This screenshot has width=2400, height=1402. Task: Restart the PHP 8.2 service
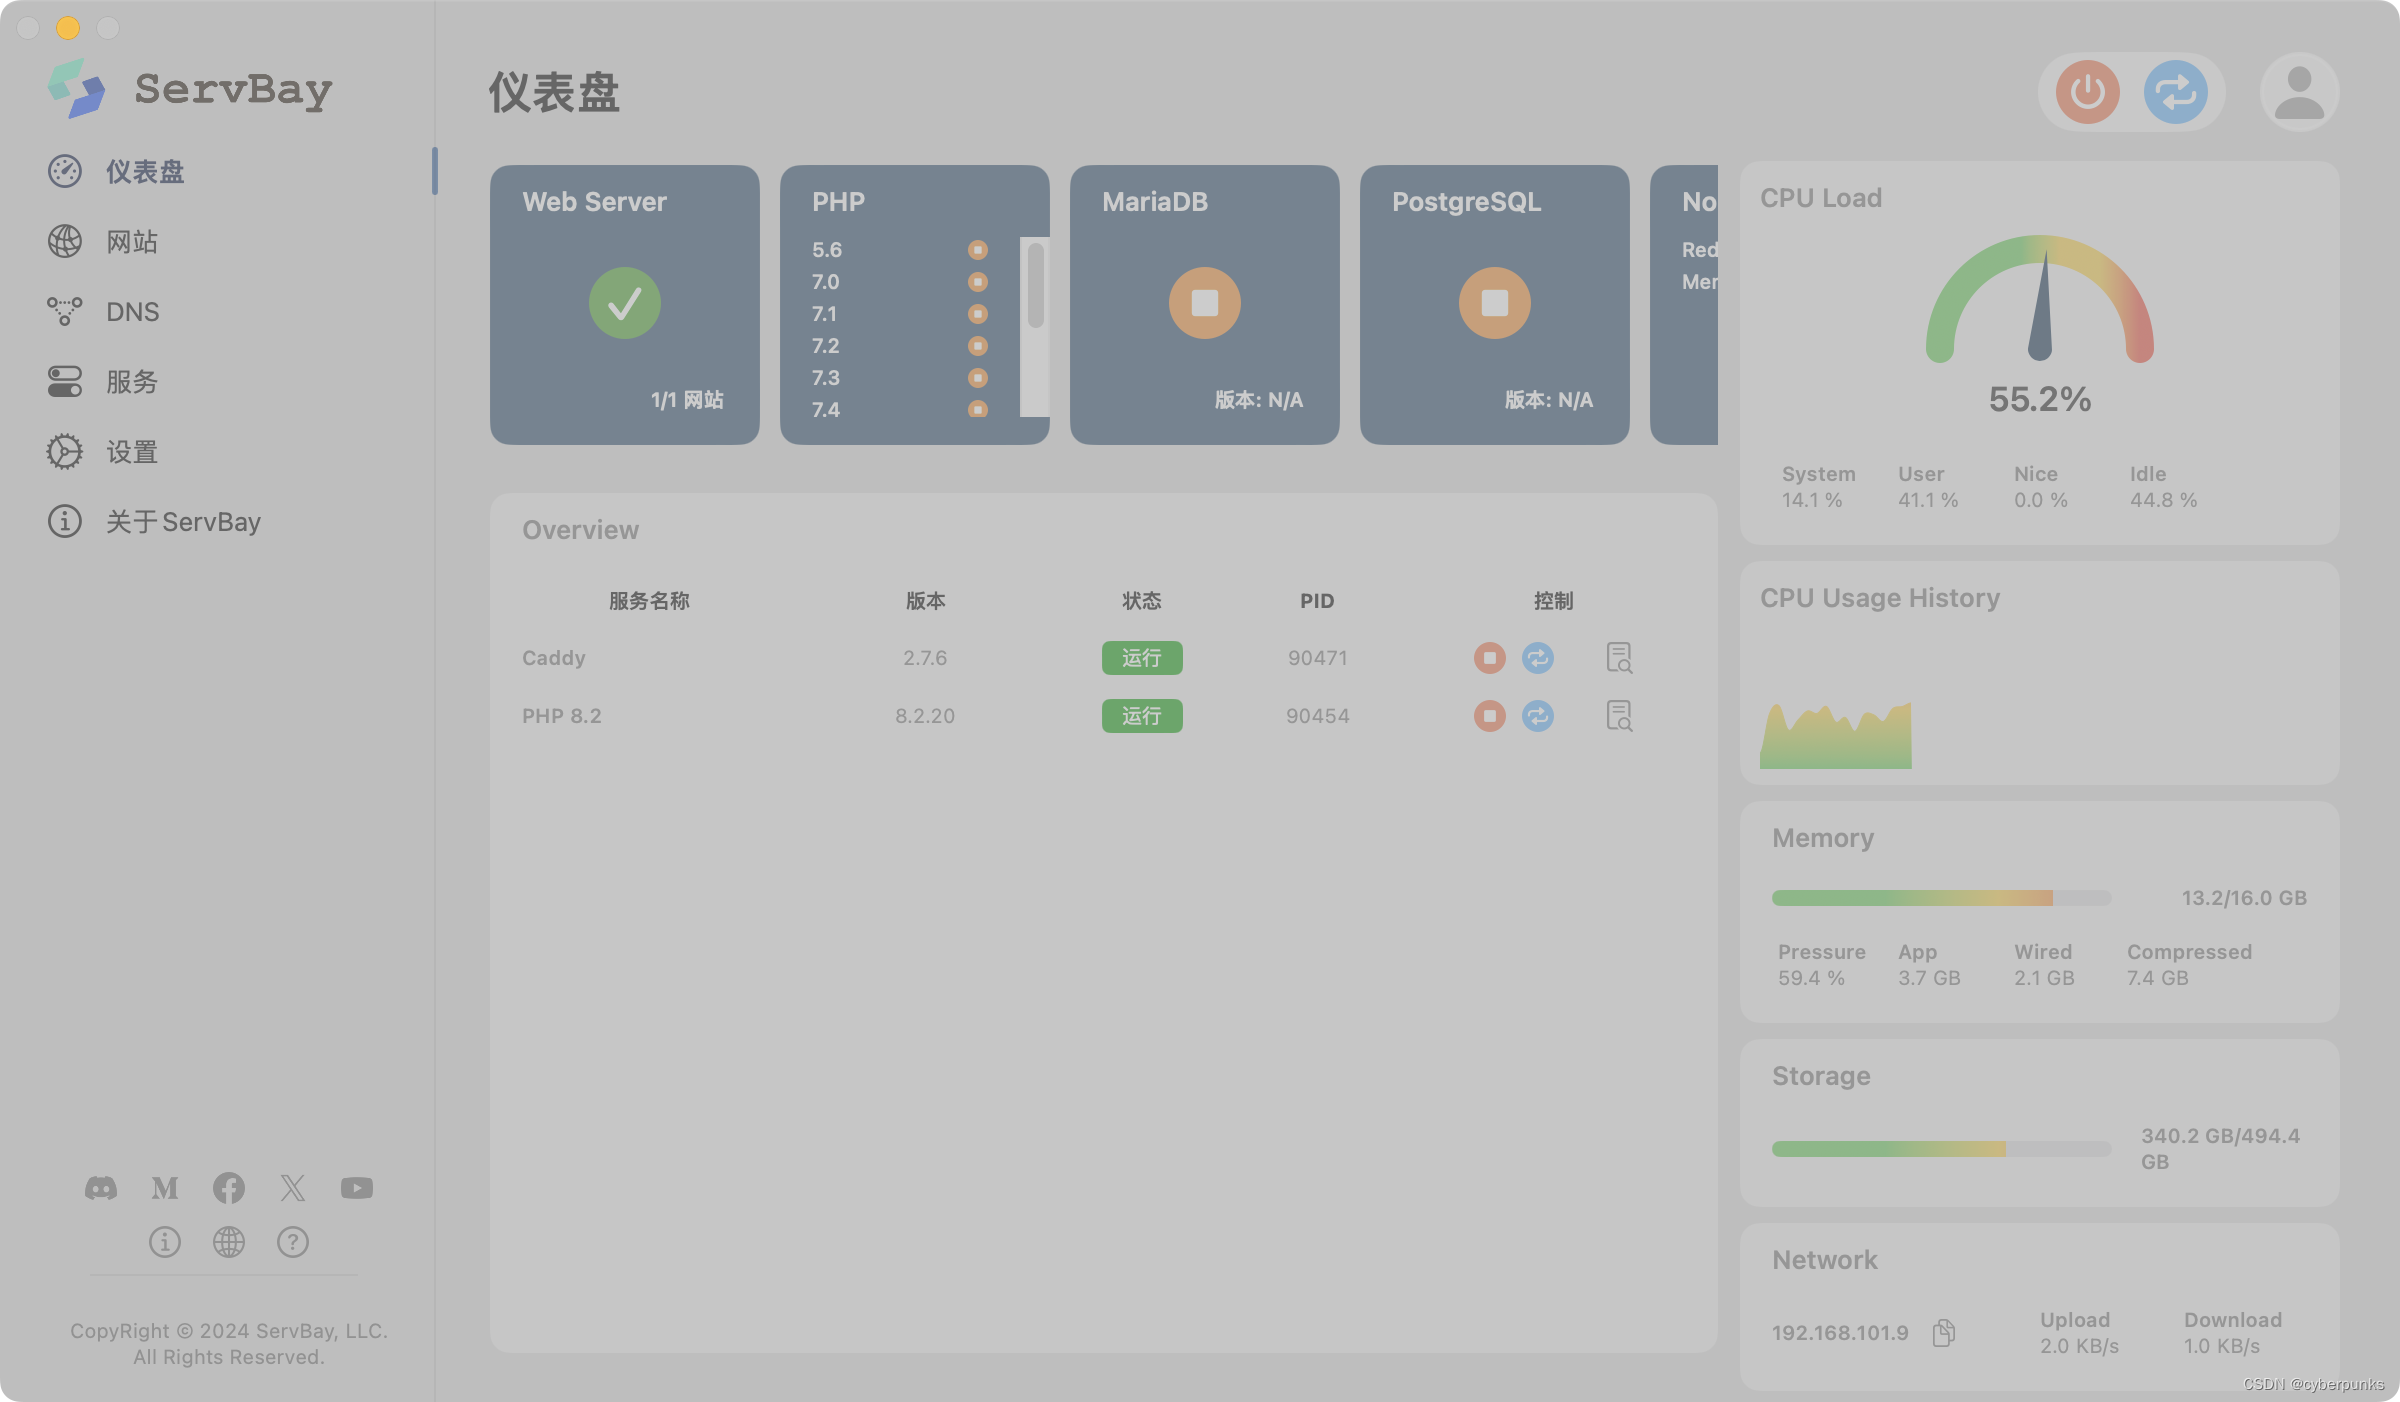pos(1538,716)
